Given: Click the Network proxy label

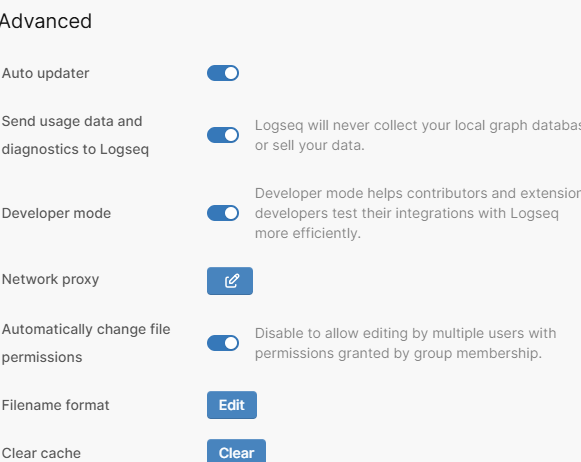Looking at the screenshot, I should (x=50, y=279).
